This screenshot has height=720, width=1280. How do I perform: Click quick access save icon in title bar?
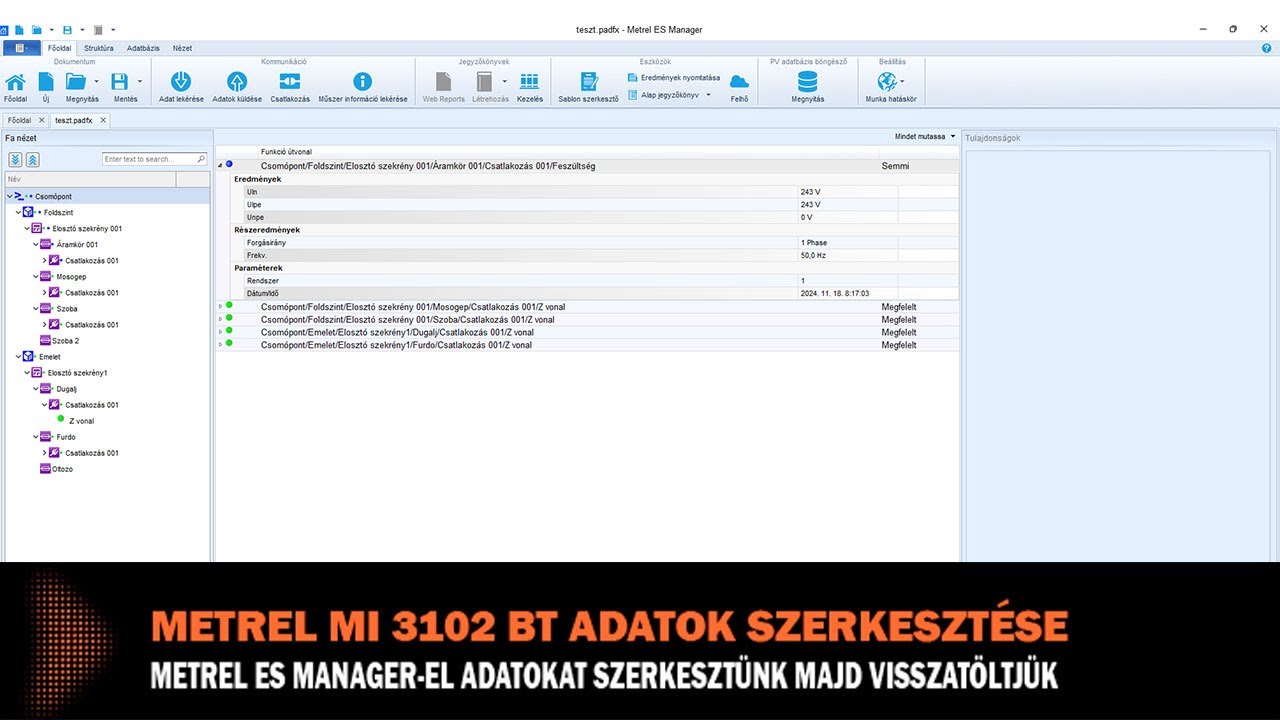tap(67, 30)
